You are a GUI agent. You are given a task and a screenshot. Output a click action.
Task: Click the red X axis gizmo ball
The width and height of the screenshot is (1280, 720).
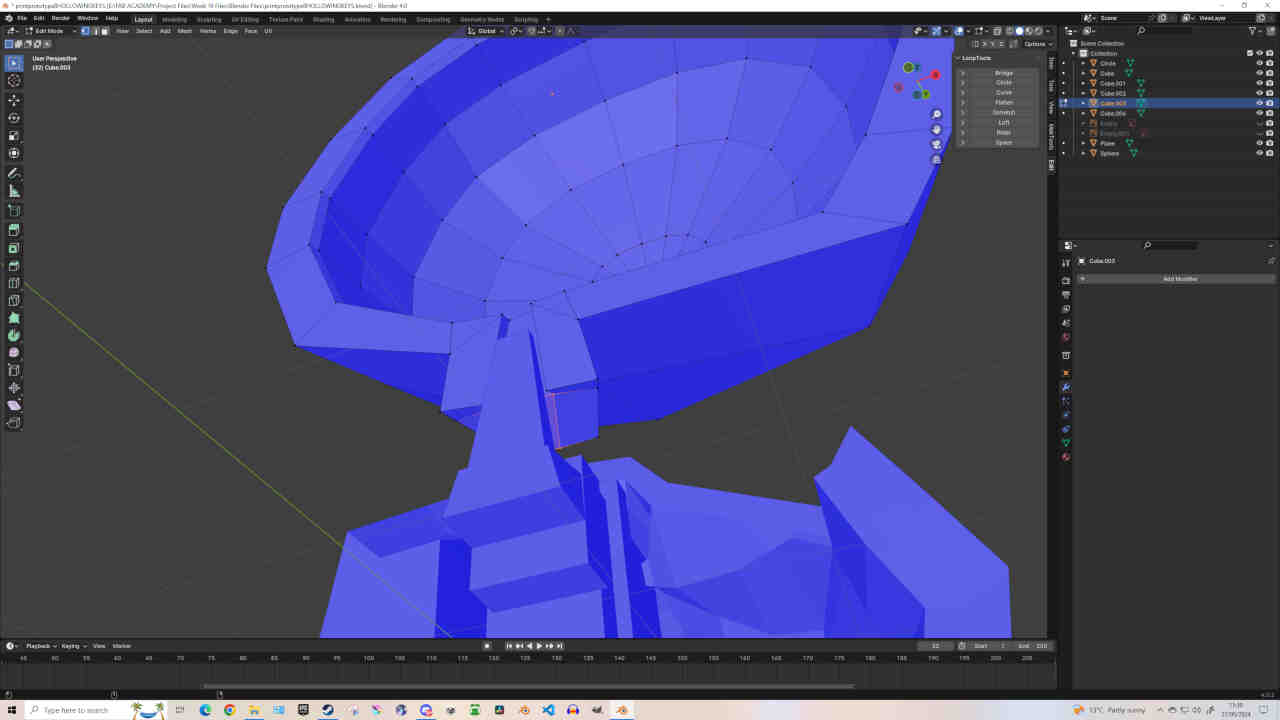tap(936, 75)
